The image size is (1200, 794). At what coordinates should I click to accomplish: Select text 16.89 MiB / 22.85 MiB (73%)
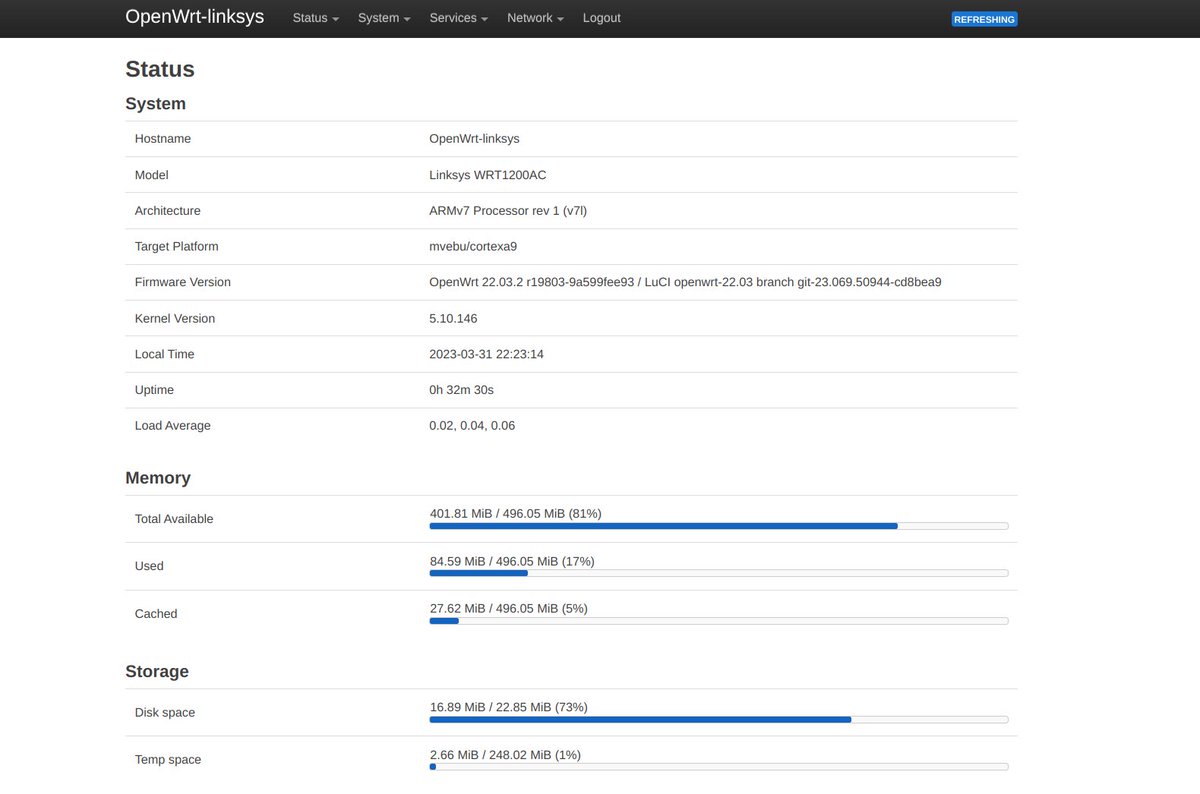coord(509,707)
